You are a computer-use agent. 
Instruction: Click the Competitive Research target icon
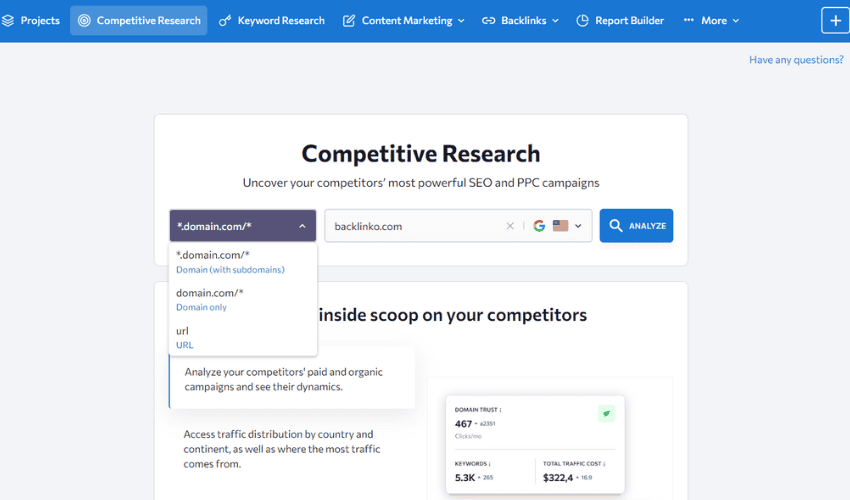coord(84,21)
